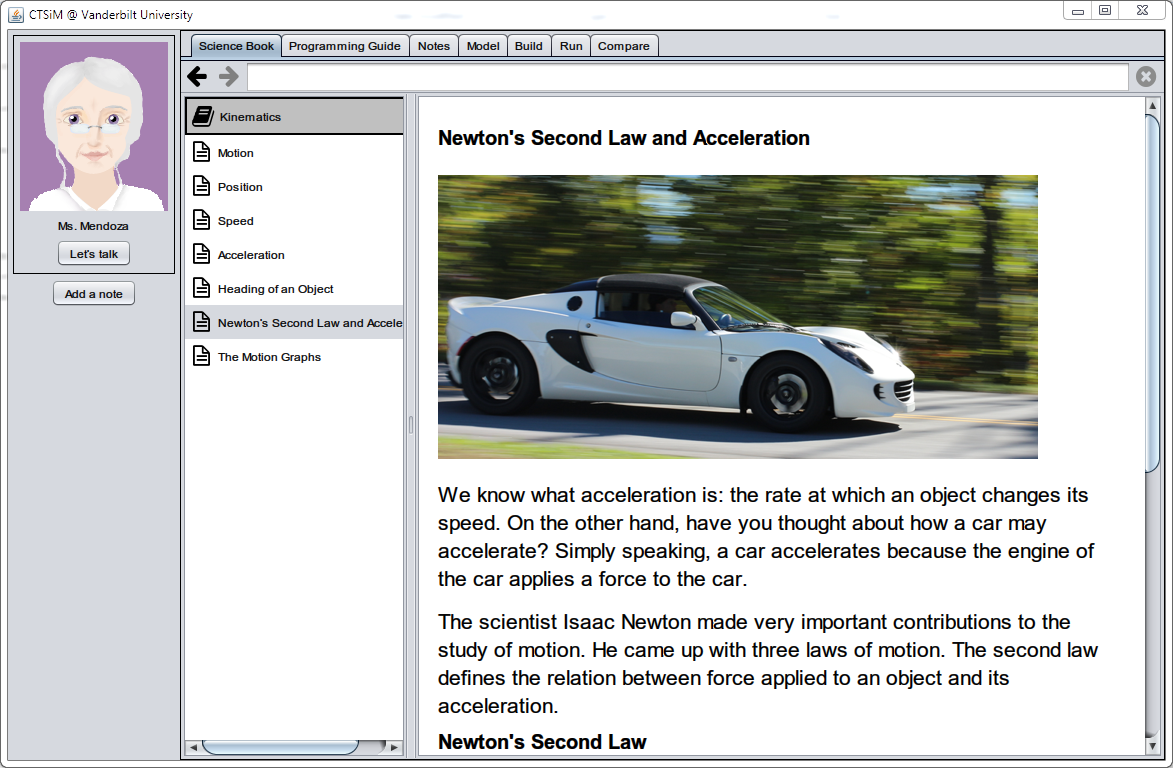Click the Speed page document icon
This screenshot has height=768, width=1173.
coord(201,221)
